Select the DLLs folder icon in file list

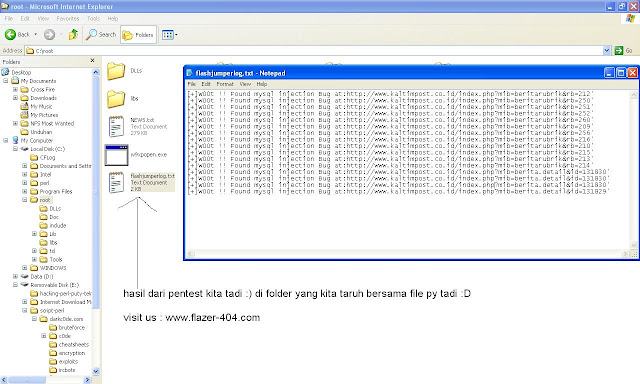point(116,71)
